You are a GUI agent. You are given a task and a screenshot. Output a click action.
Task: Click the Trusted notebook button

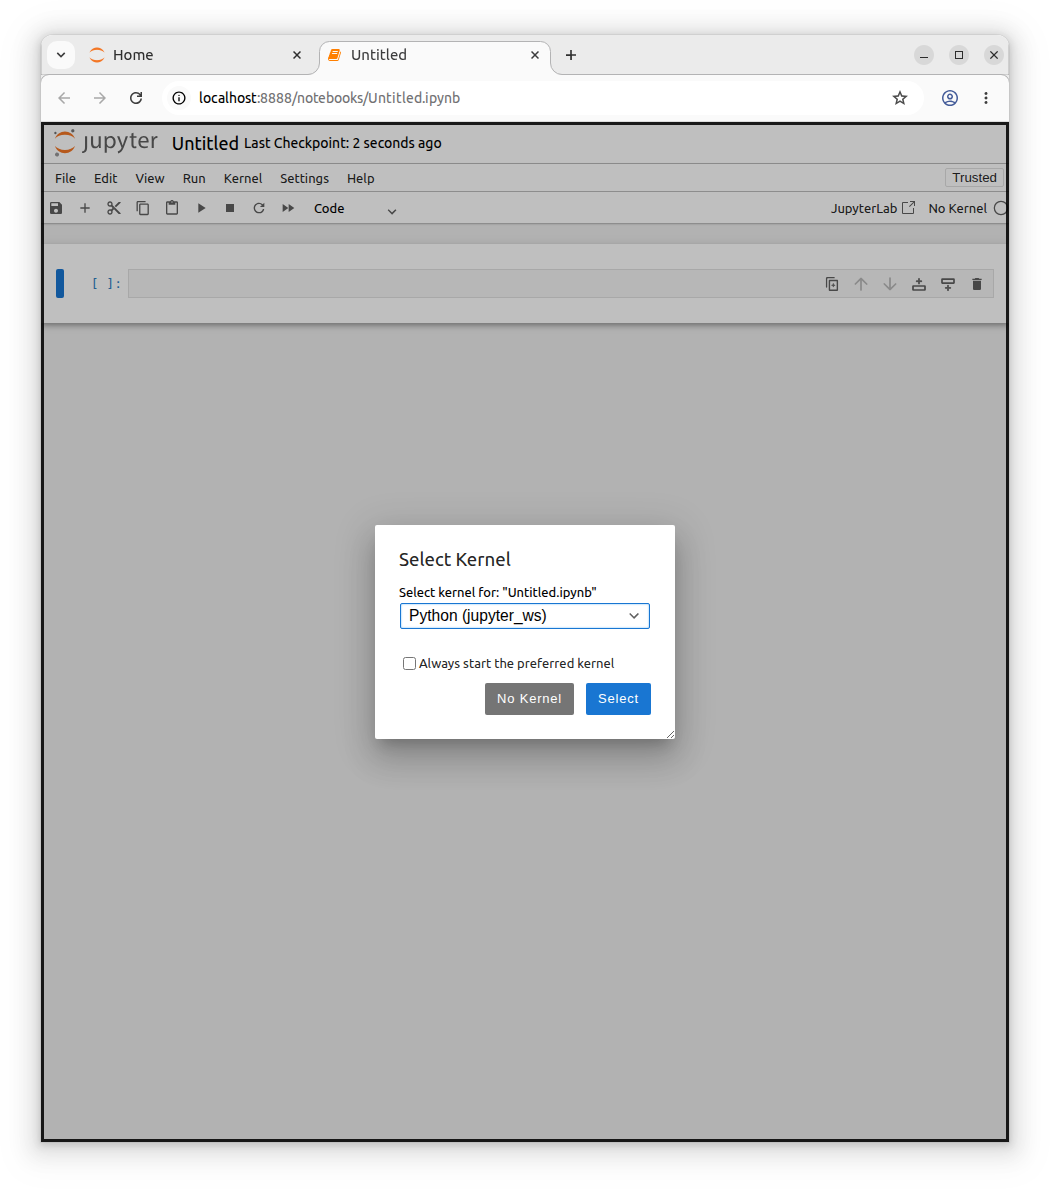pyautogui.click(x=974, y=177)
